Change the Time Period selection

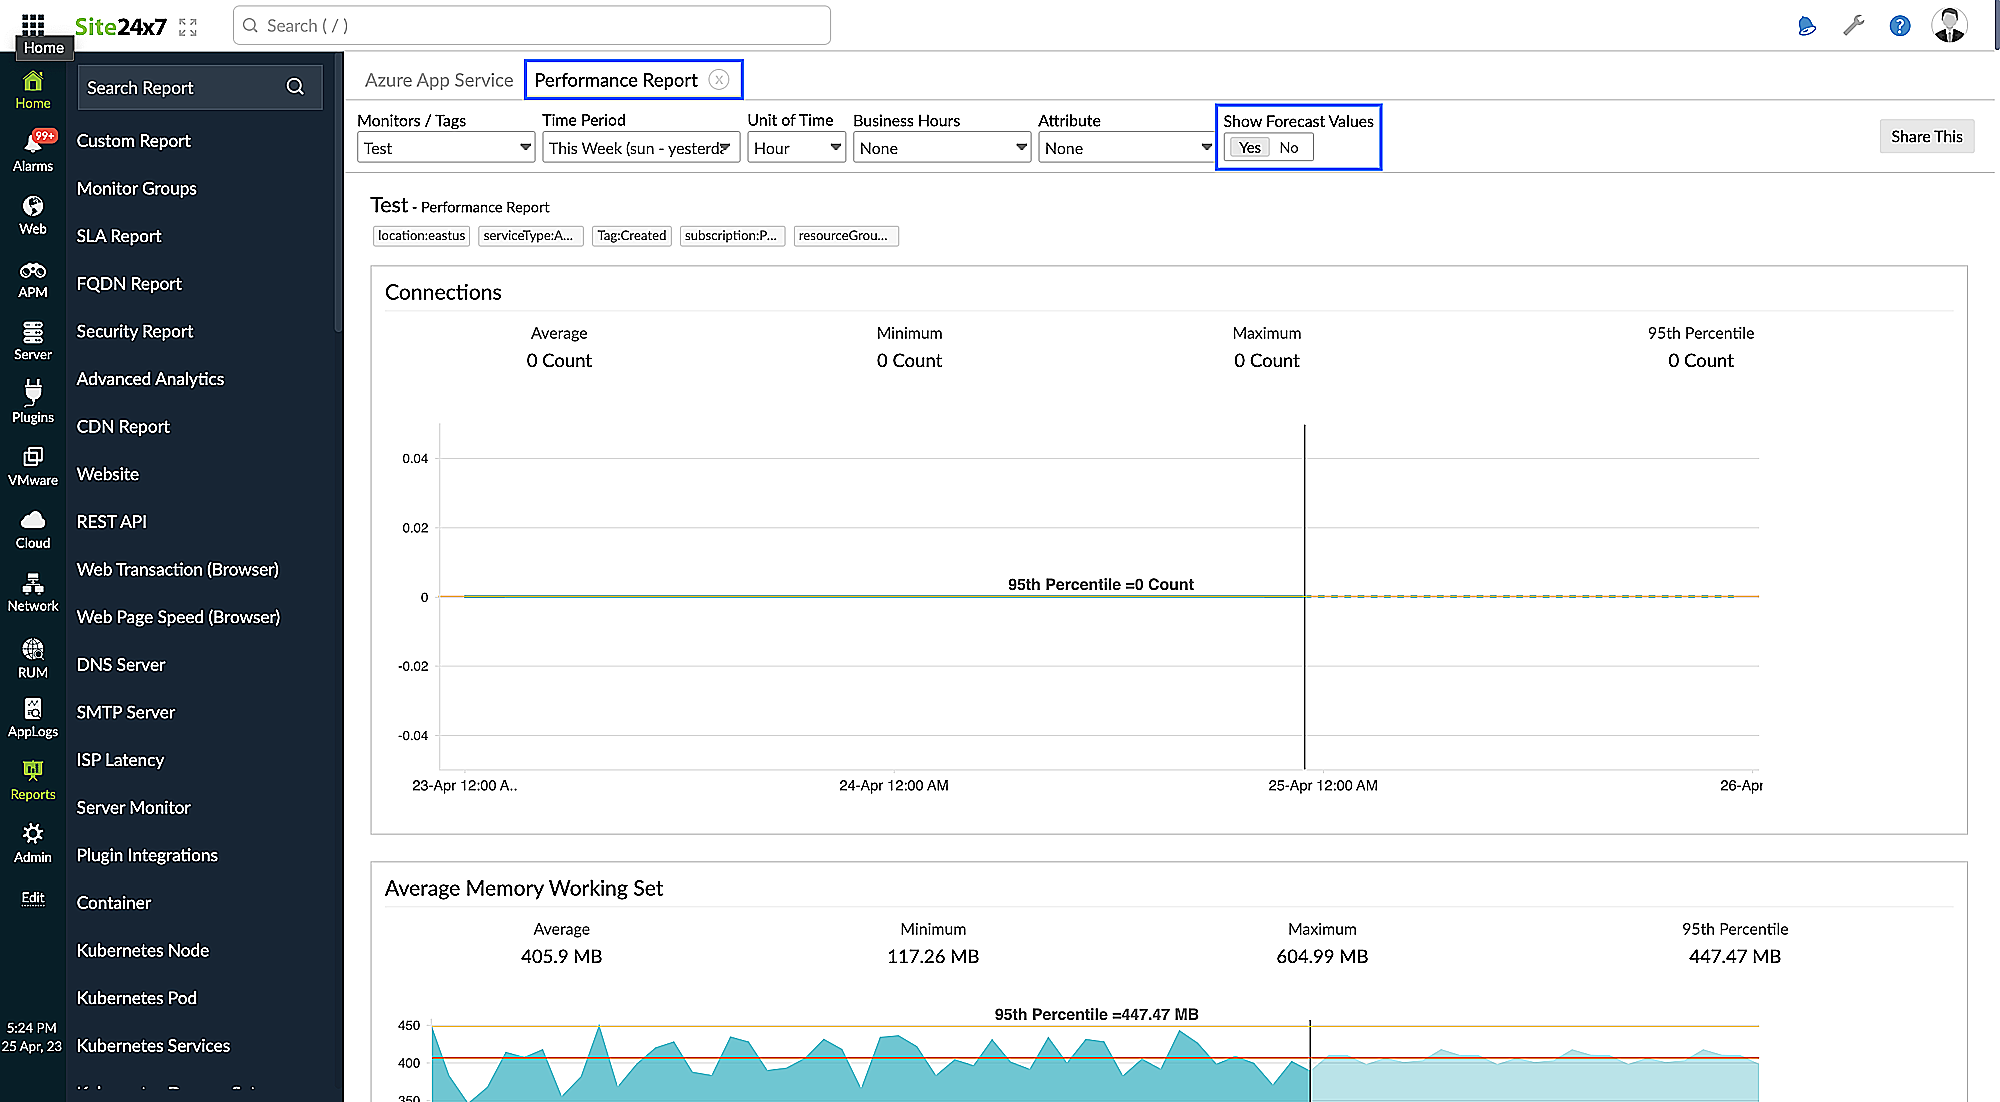click(x=640, y=147)
